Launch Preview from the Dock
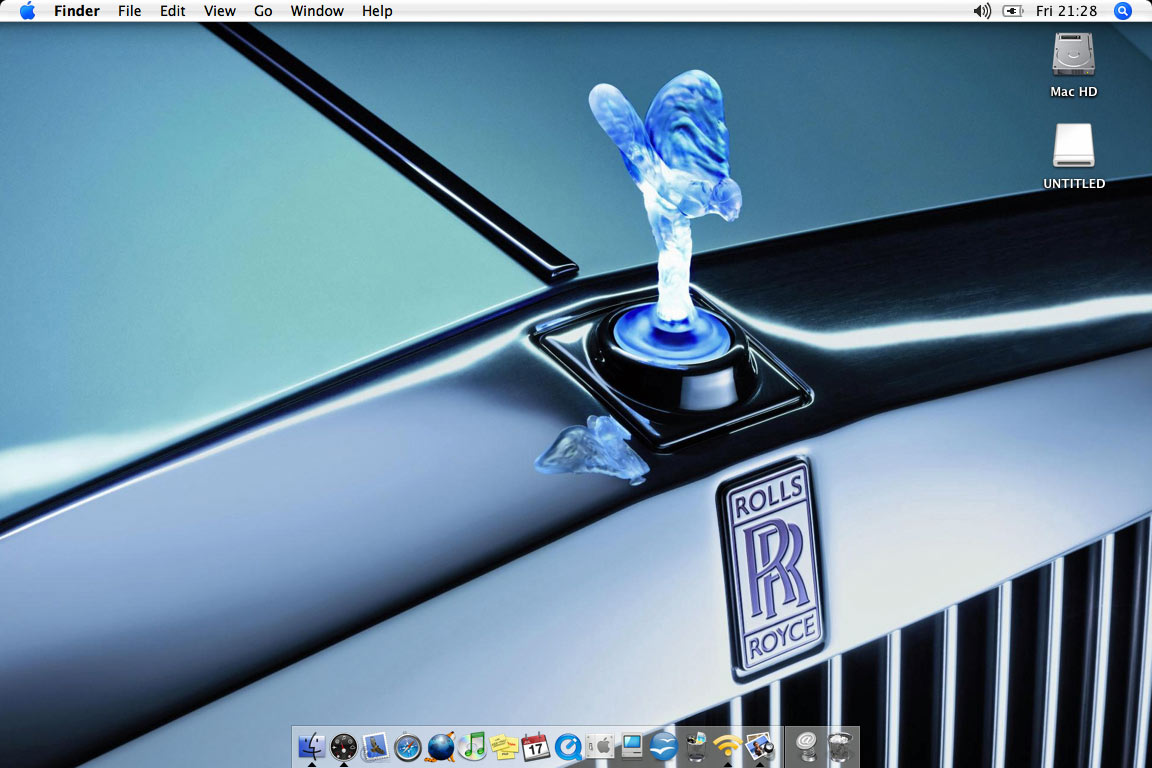 pos(759,747)
